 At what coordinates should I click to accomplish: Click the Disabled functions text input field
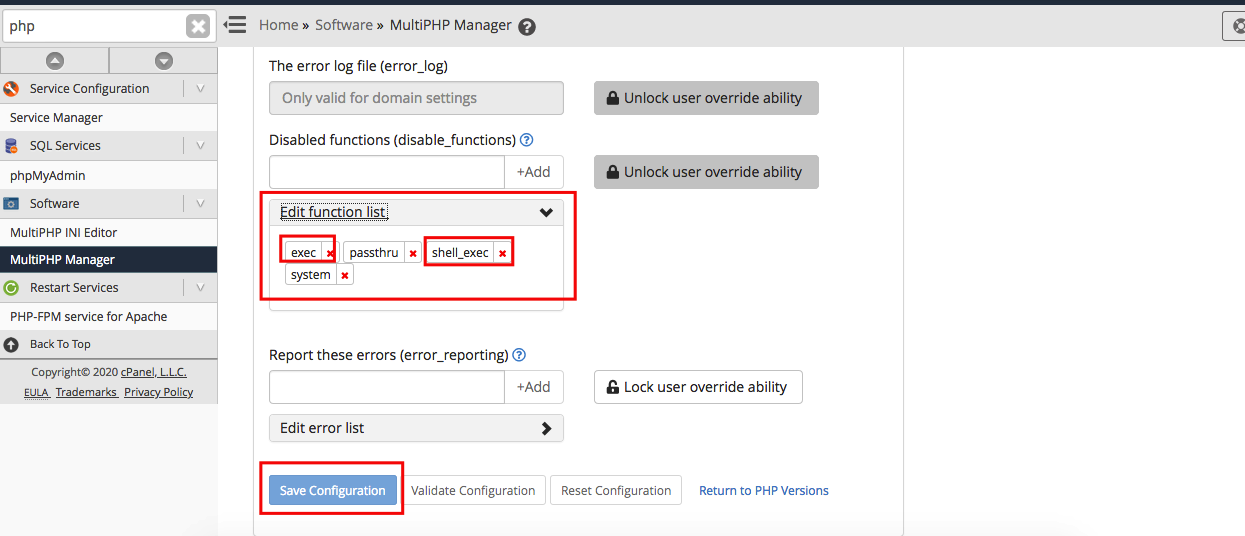click(386, 172)
